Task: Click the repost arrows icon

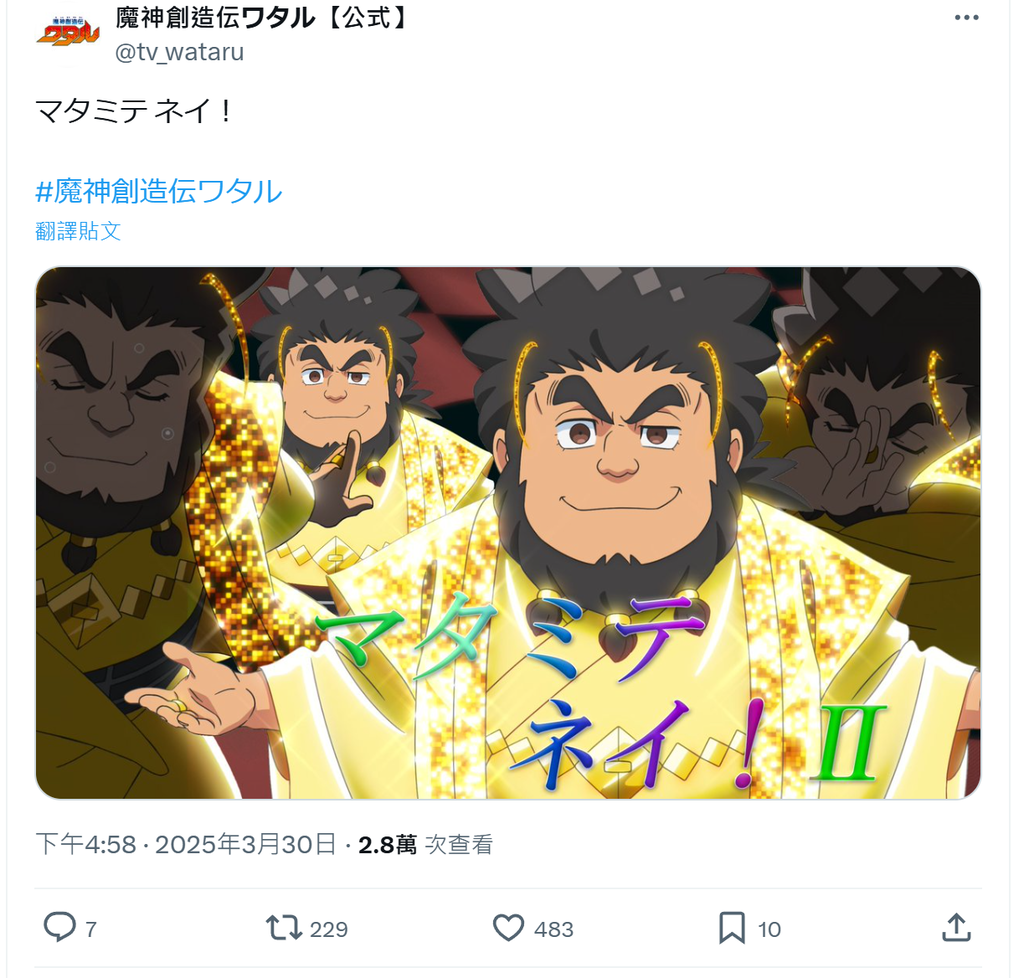Action: pos(283,927)
